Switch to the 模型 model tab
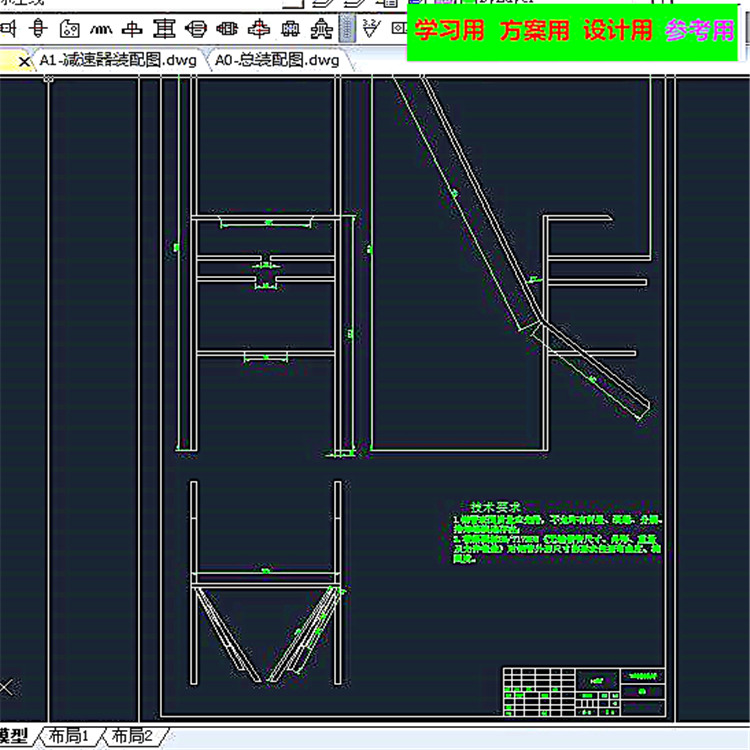Screen dimensions: 750x750 14,736
